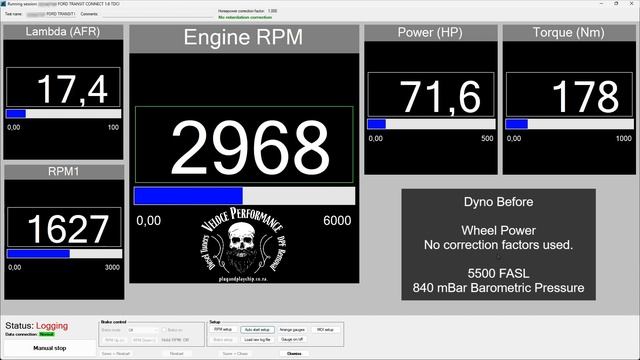The width and height of the screenshot is (640, 360).
Task: Click the Engine RPM gauge header
Action: 244,38
